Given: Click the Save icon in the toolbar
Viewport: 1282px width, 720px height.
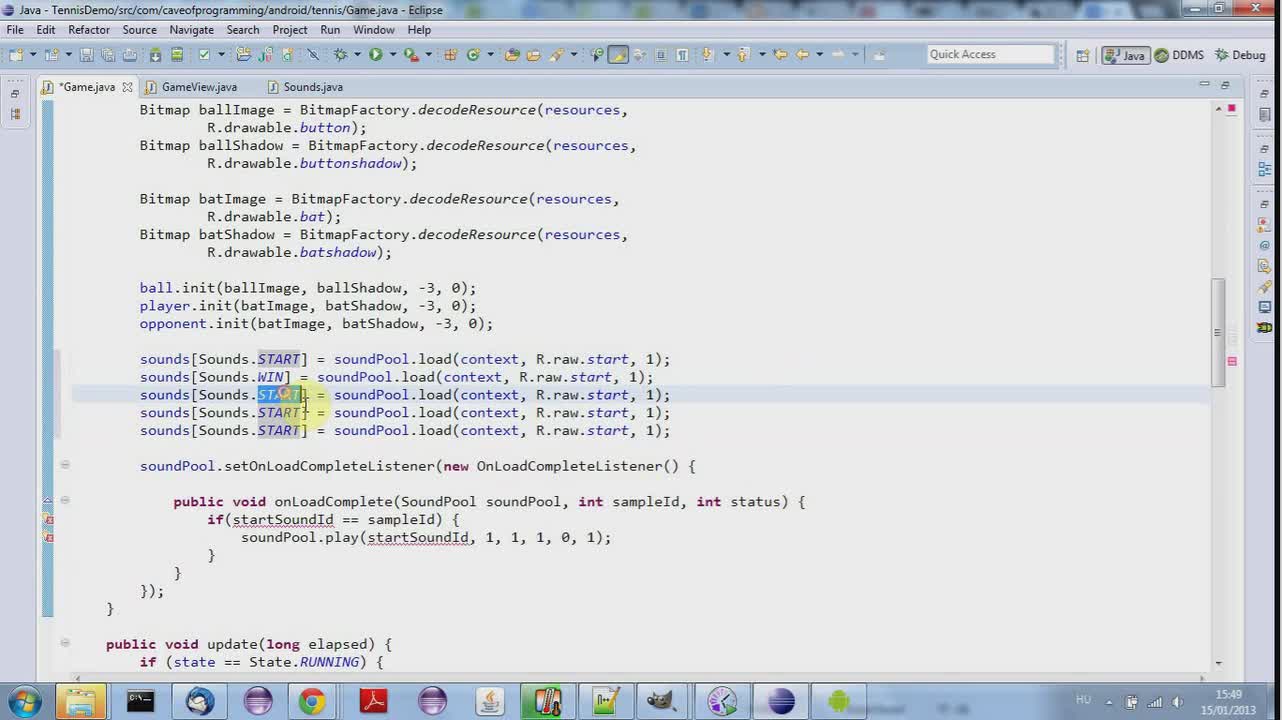Looking at the screenshot, I should tap(86, 54).
